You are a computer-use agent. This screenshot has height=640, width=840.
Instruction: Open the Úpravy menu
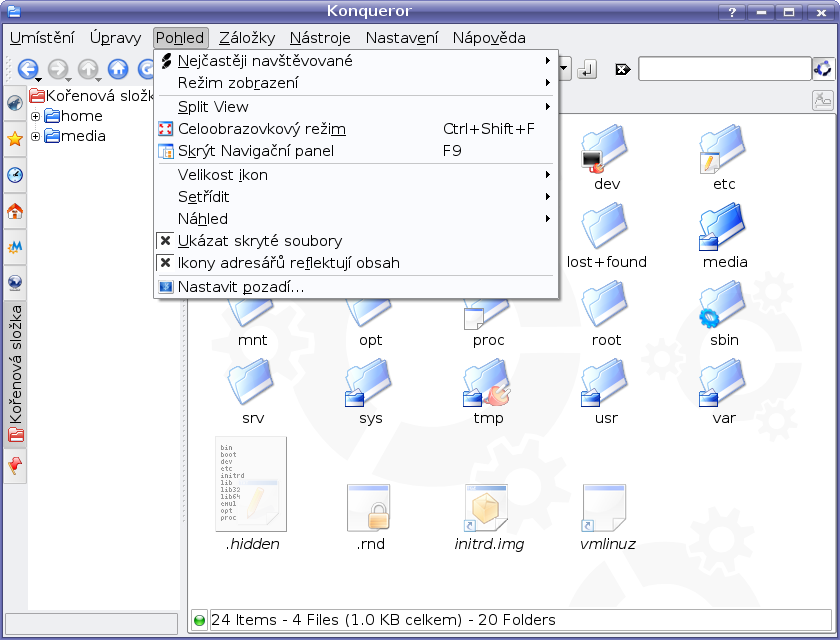(x=115, y=38)
